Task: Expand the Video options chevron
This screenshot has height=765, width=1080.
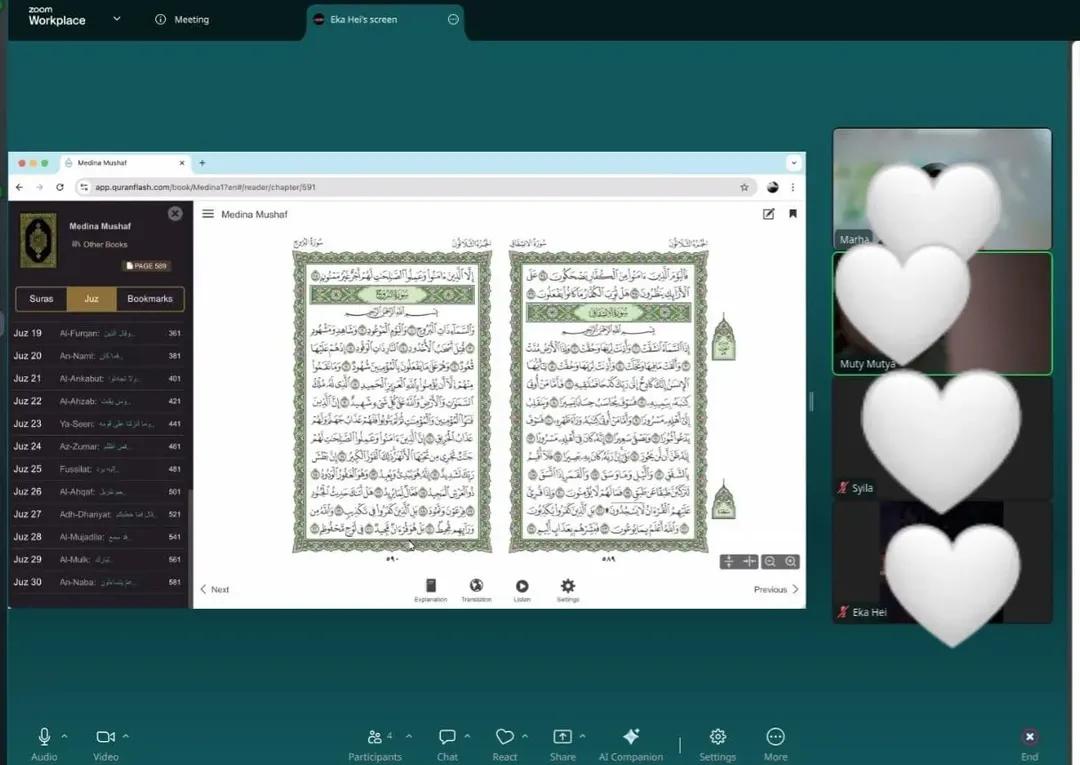Action: point(125,736)
